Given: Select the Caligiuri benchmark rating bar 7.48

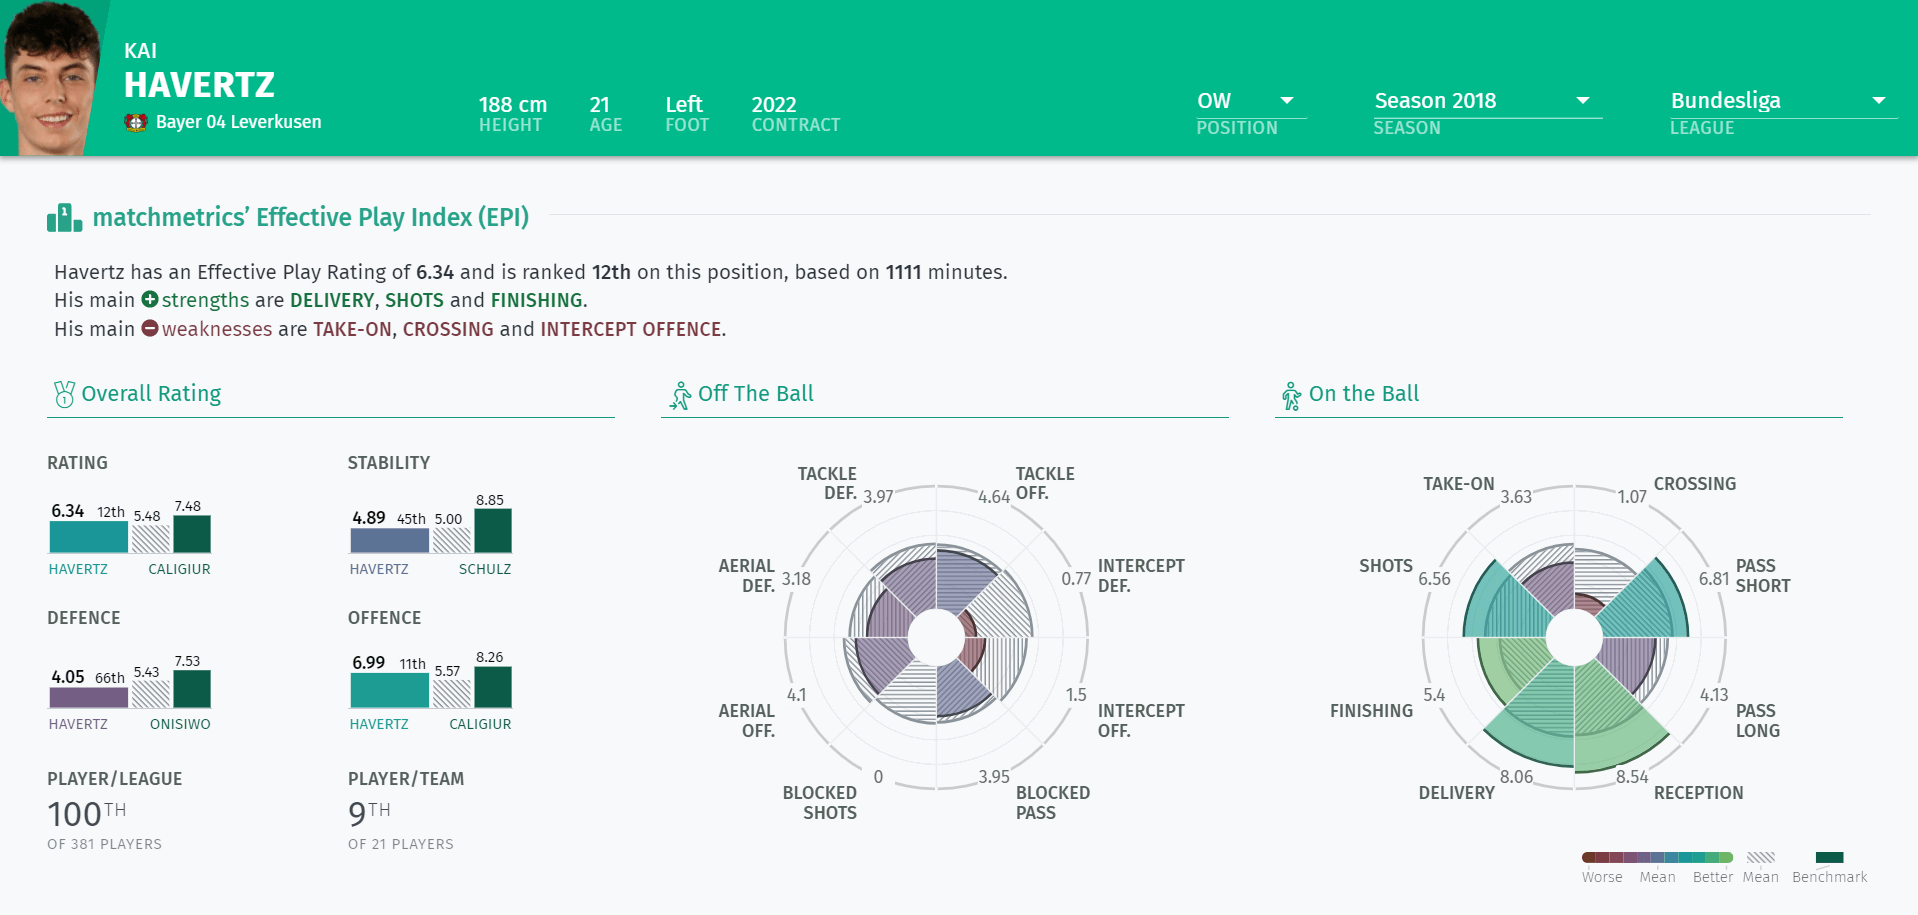Looking at the screenshot, I should (192, 534).
